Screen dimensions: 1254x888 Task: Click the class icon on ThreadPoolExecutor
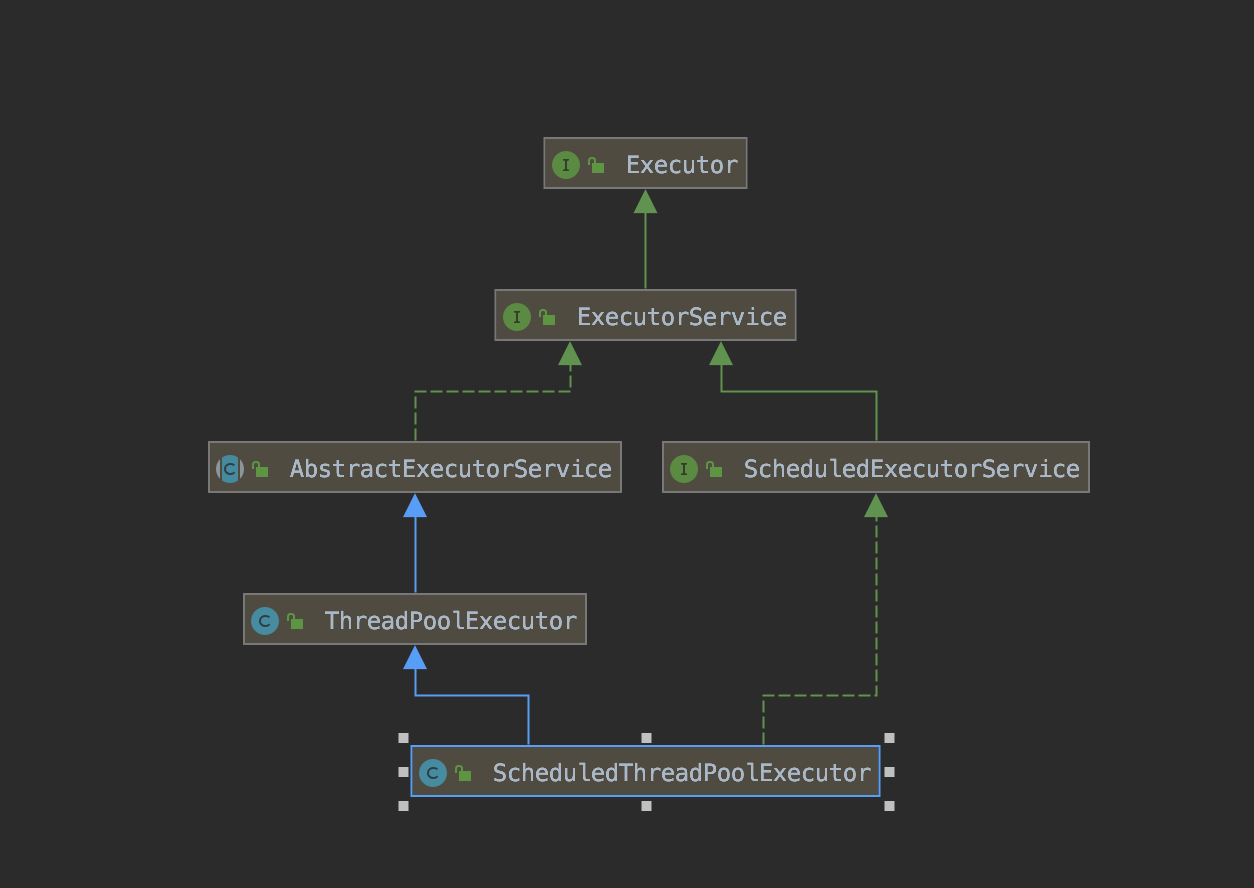(x=265, y=621)
